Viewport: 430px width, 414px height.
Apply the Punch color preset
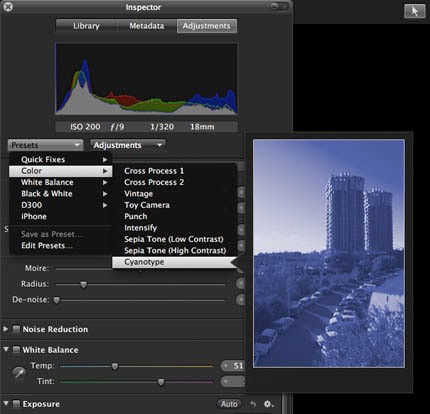(174, 216)
